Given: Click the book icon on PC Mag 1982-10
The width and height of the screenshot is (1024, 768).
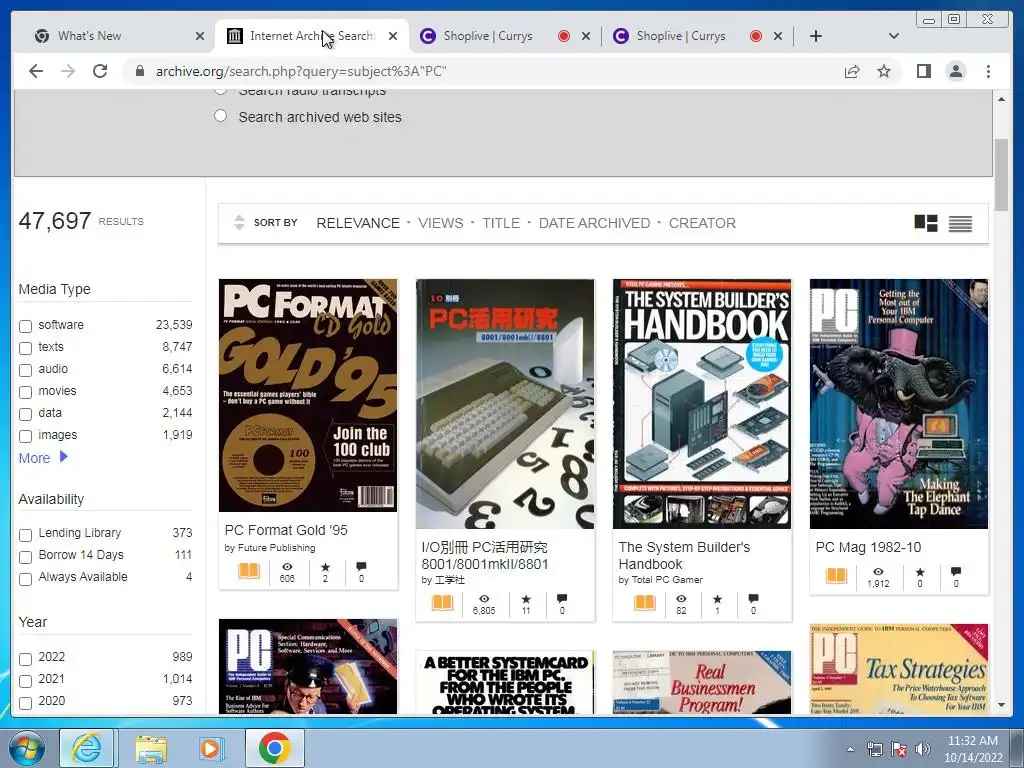Looking at the screenshot, I should (837, 575).
